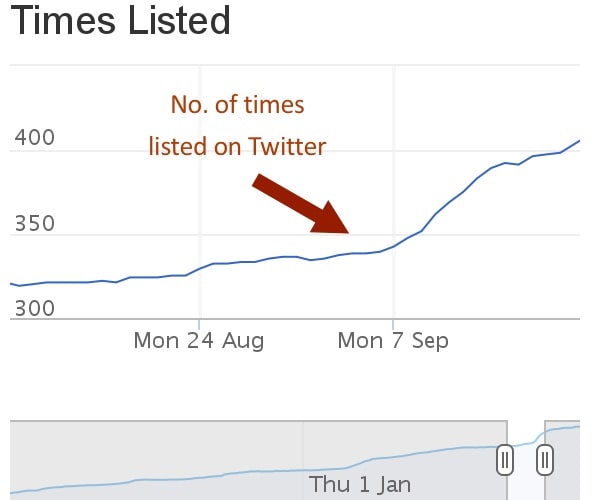Screen dimensions: 600x500
Task: Click the 350 y-axis value label
Action: (x=33, y=223)
